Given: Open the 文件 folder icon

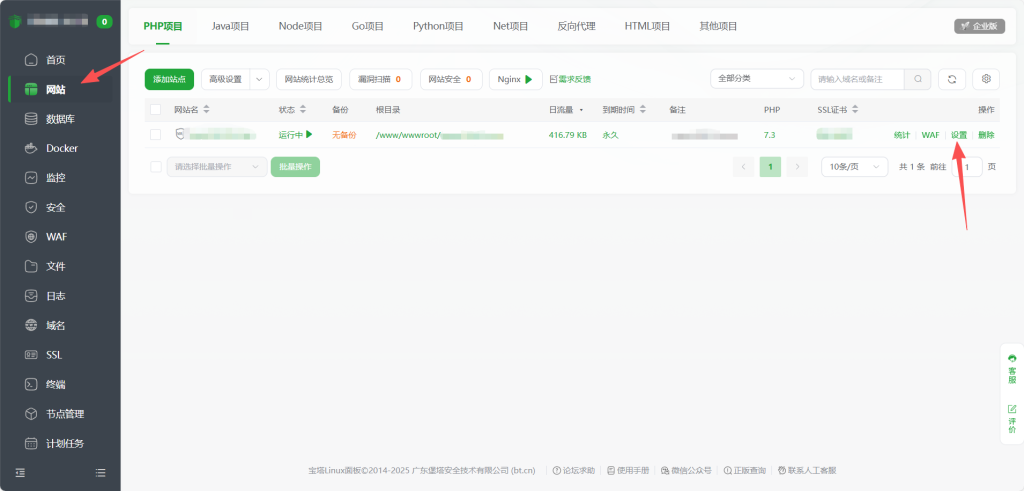Looking at the screenshot, I should [x=31, y=266].
